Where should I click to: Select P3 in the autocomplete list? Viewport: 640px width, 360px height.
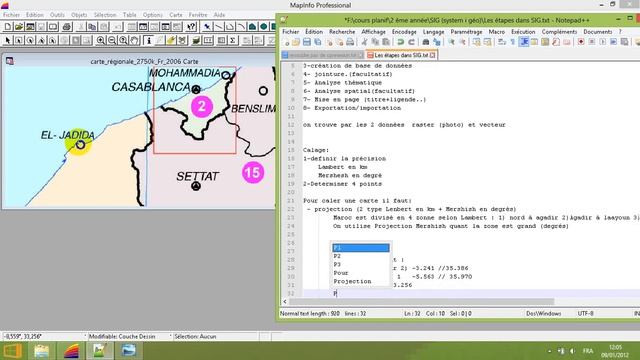[361, 264]
